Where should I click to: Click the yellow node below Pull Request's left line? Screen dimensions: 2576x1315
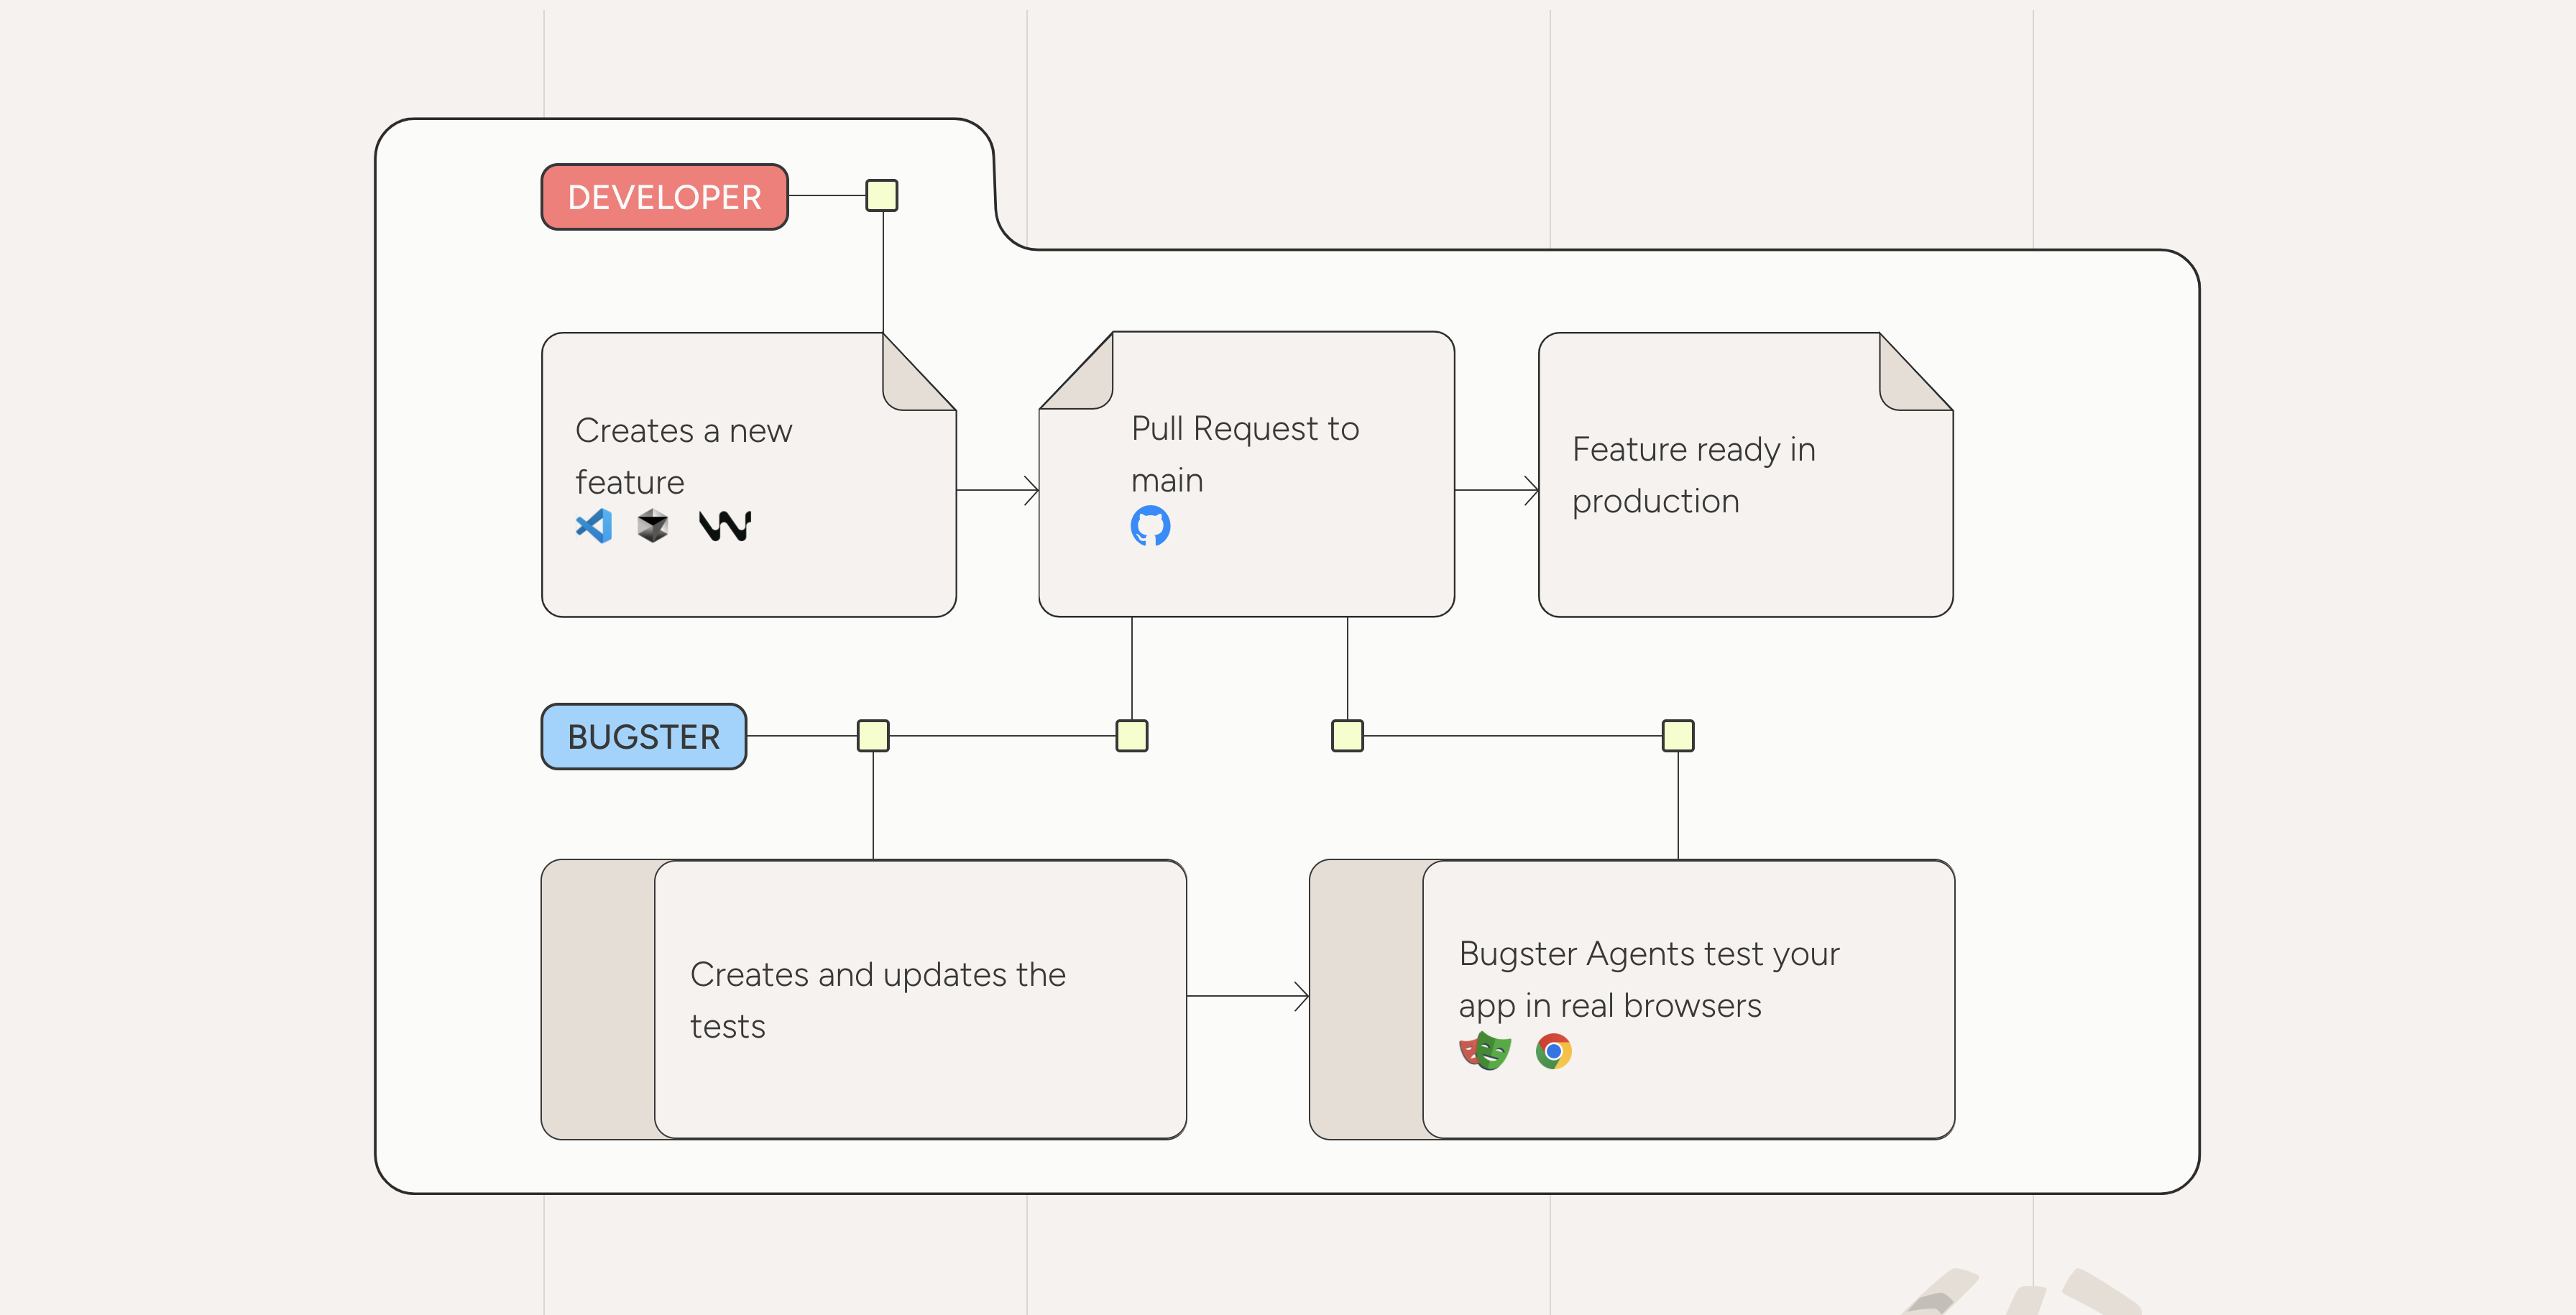click(1132, 736)
